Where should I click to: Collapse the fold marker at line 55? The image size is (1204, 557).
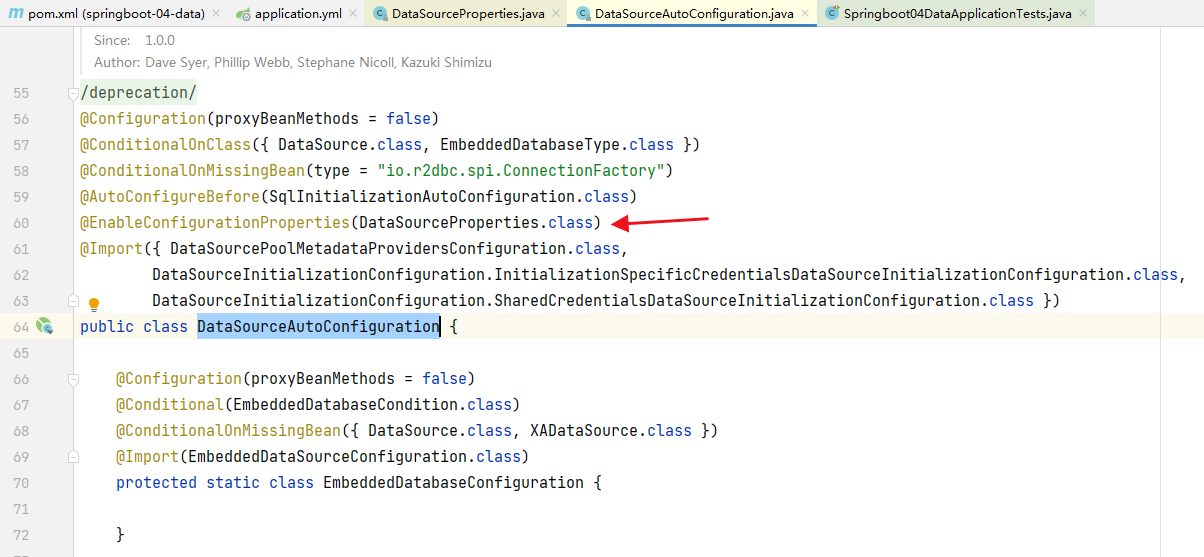tap(72, 93)
